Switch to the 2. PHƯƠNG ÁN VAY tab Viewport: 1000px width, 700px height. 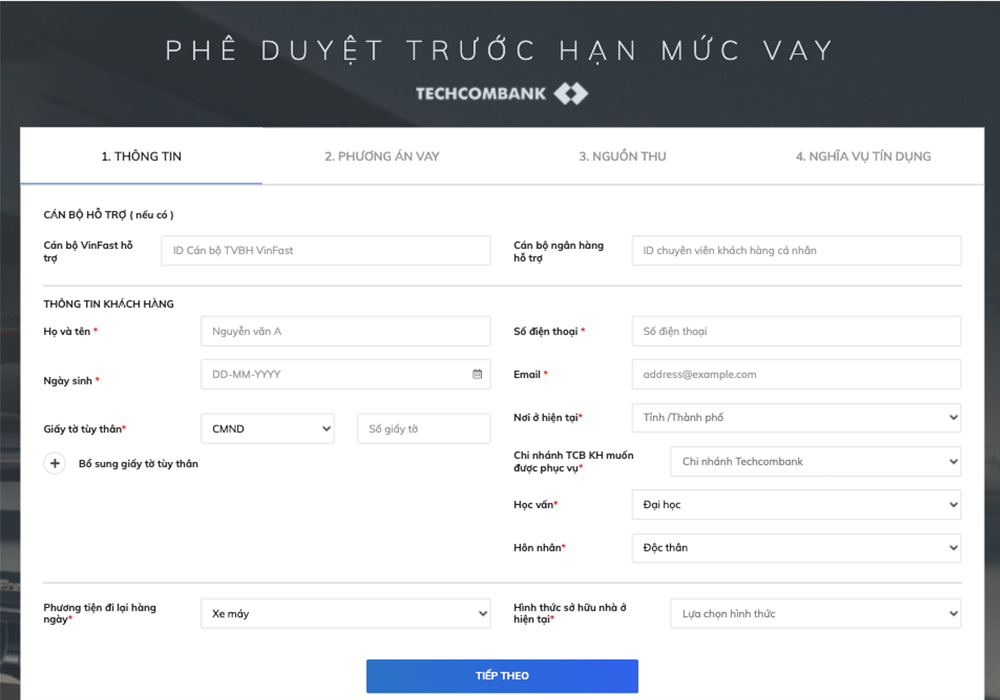382,156
